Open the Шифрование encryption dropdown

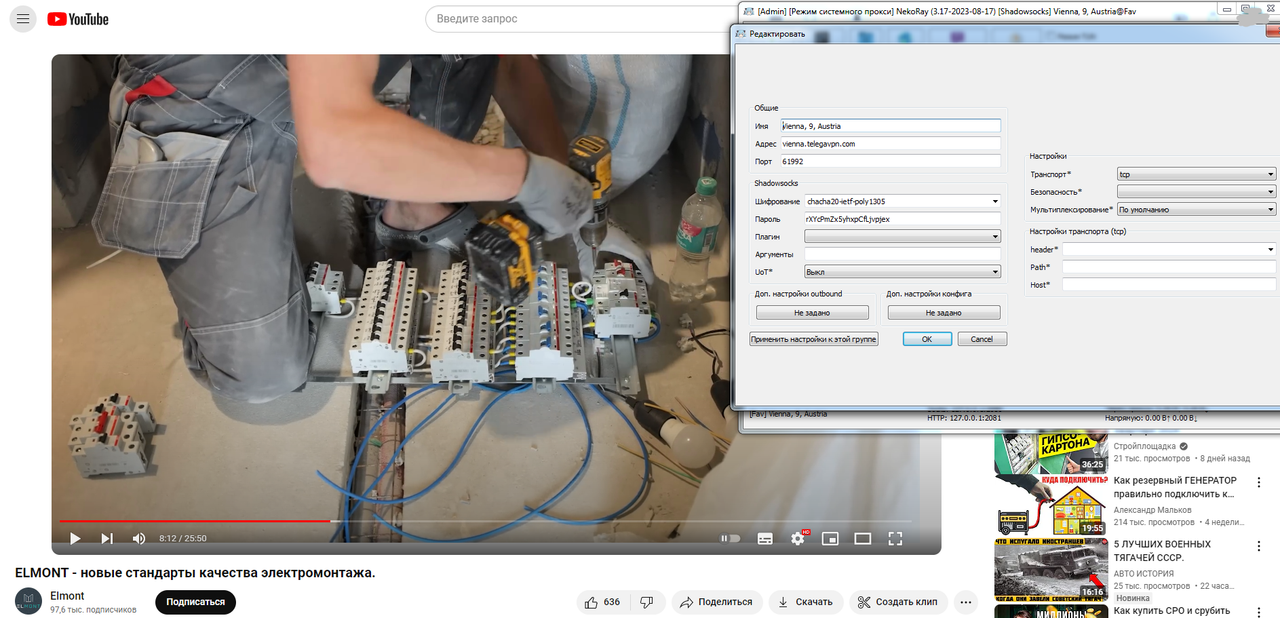click(x=902, y=201)
